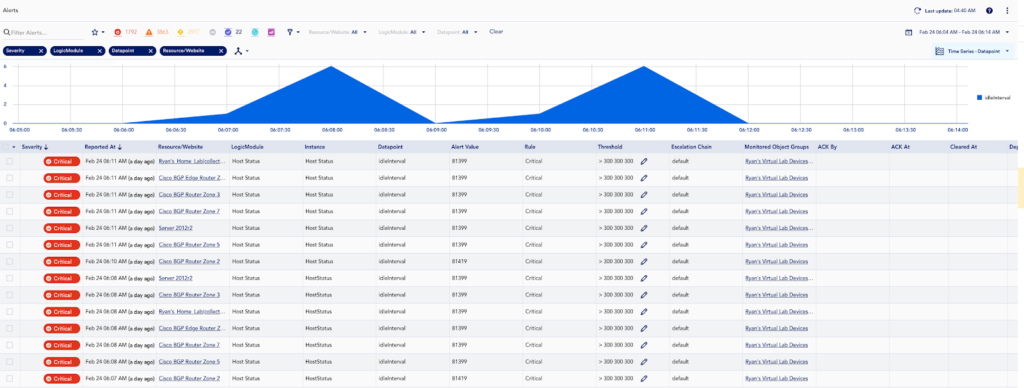The height and width of the screenshot is (388, 1024).
Task: Open the saved filters star dropdown
Action: pyautogui.click(x=98, y=31)
